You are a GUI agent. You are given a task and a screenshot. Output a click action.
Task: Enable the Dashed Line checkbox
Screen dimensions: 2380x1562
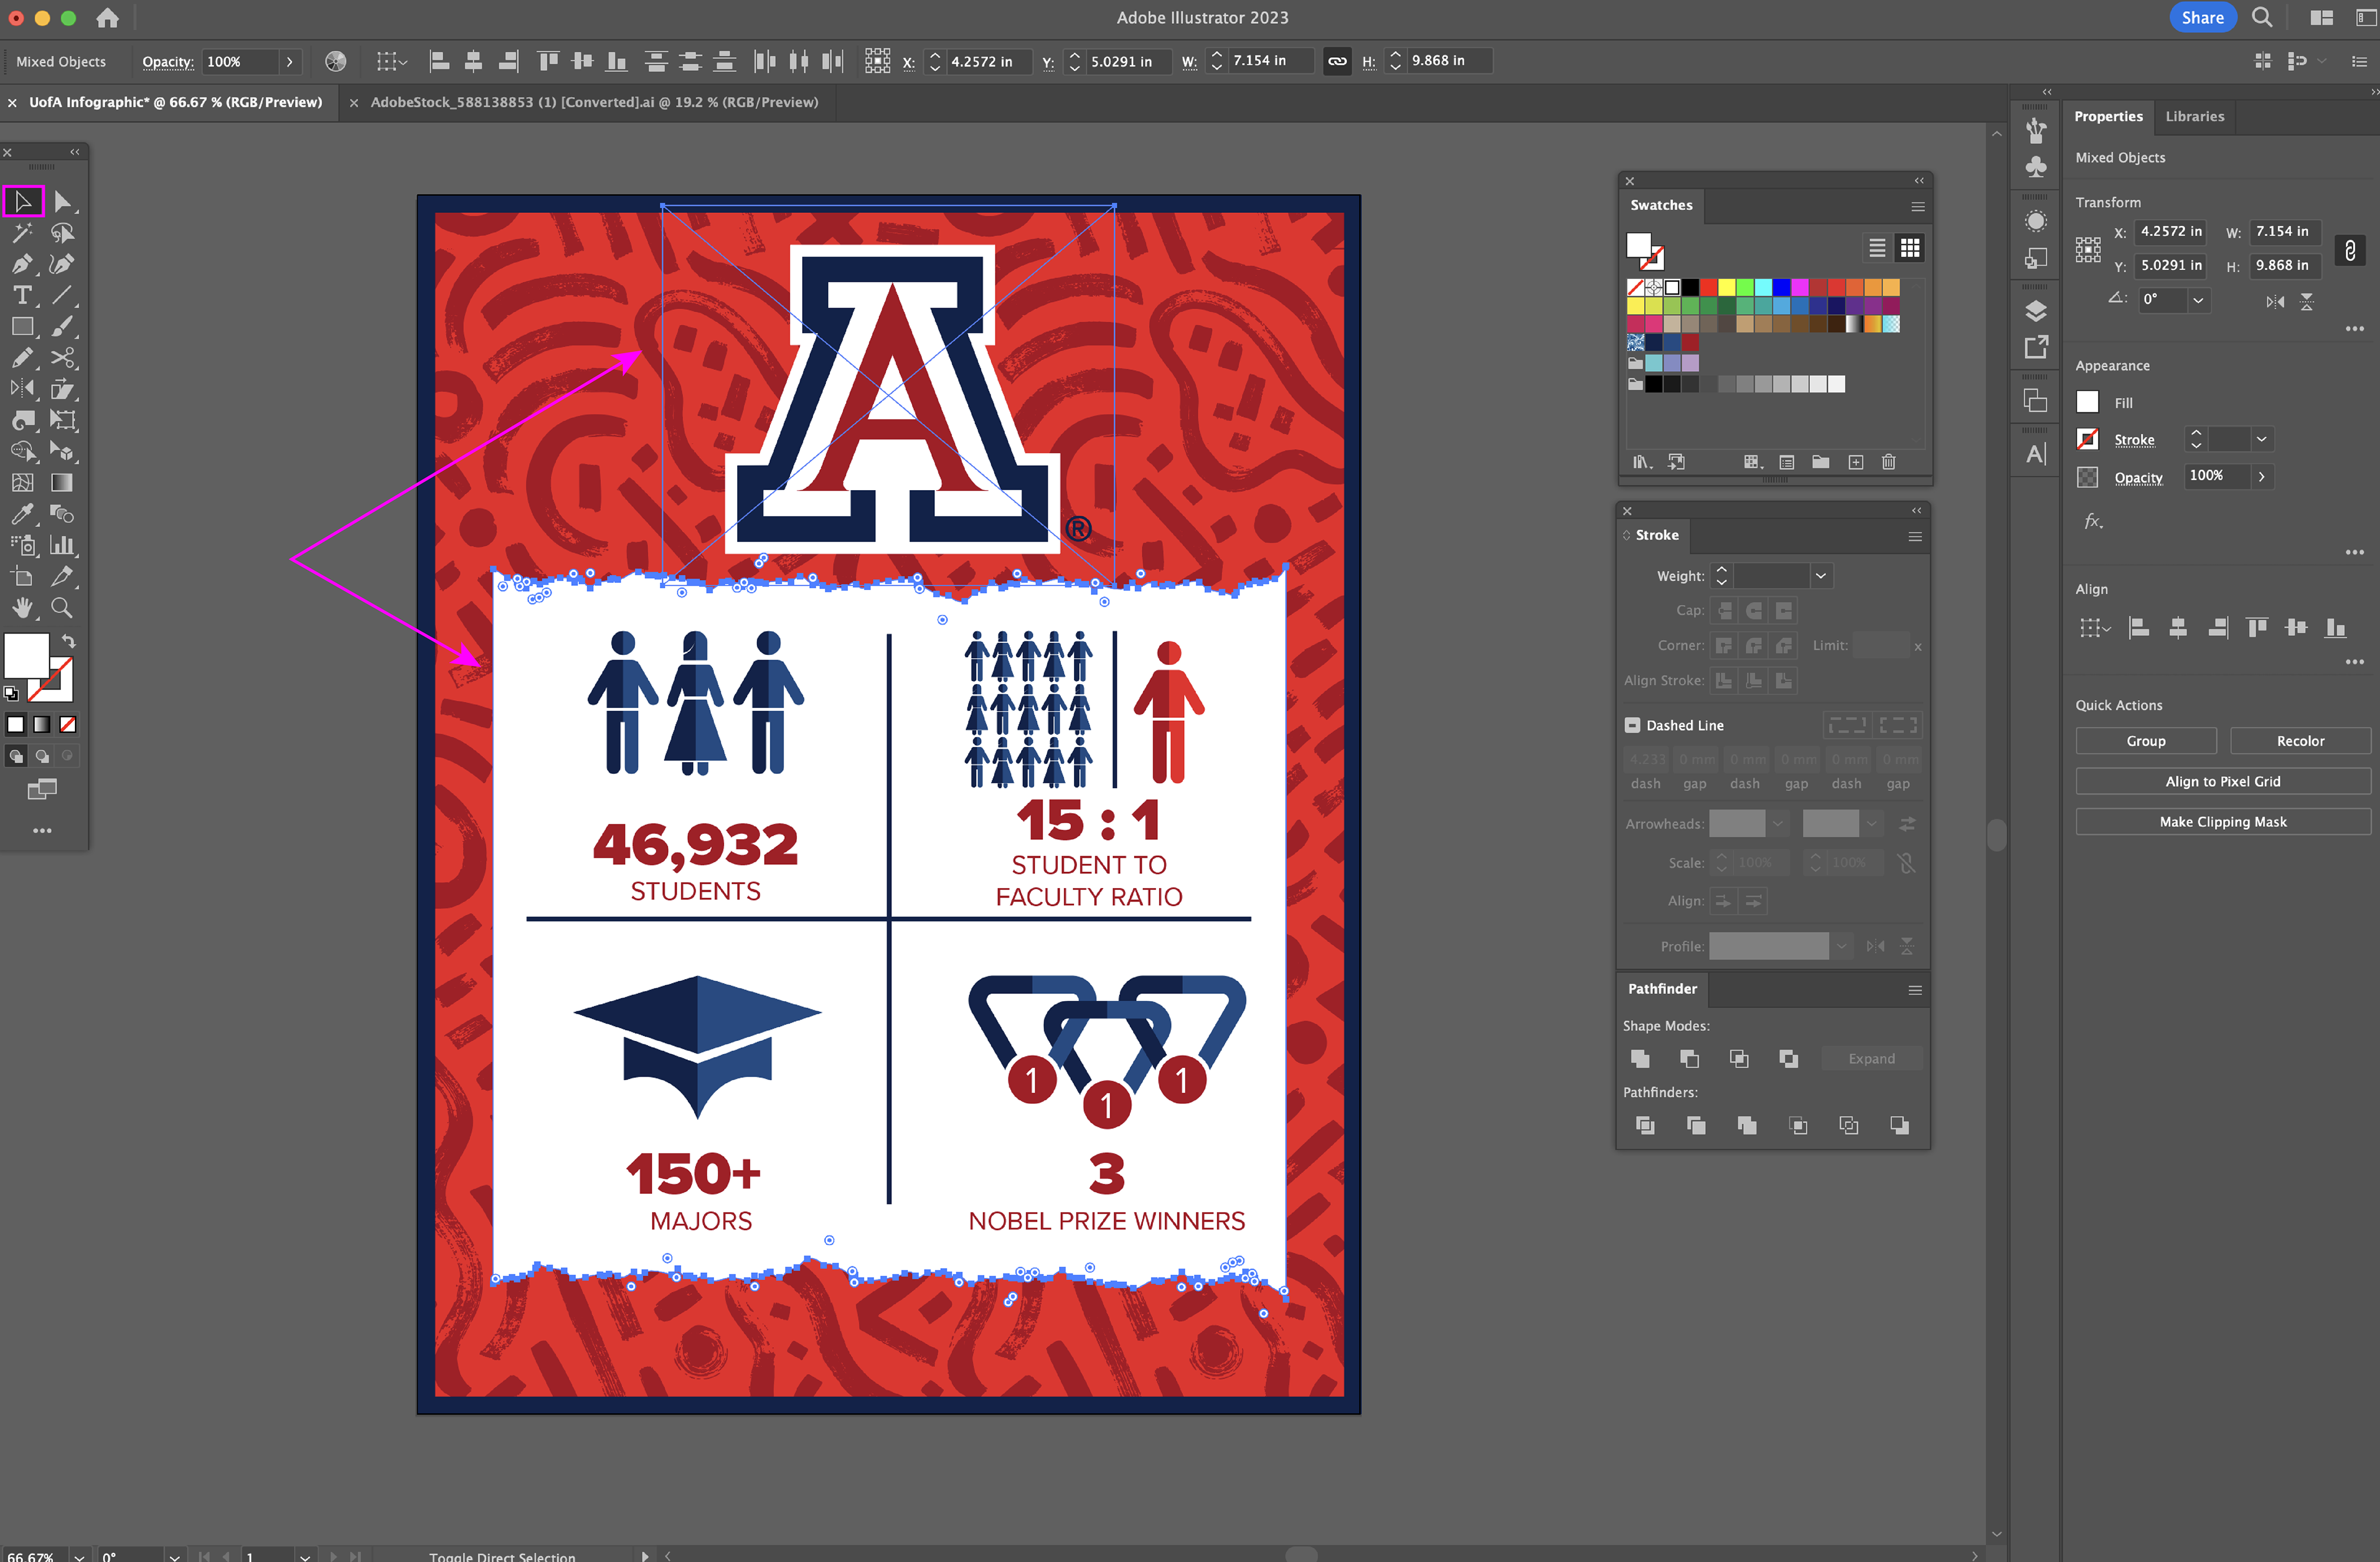[1633, 725]
